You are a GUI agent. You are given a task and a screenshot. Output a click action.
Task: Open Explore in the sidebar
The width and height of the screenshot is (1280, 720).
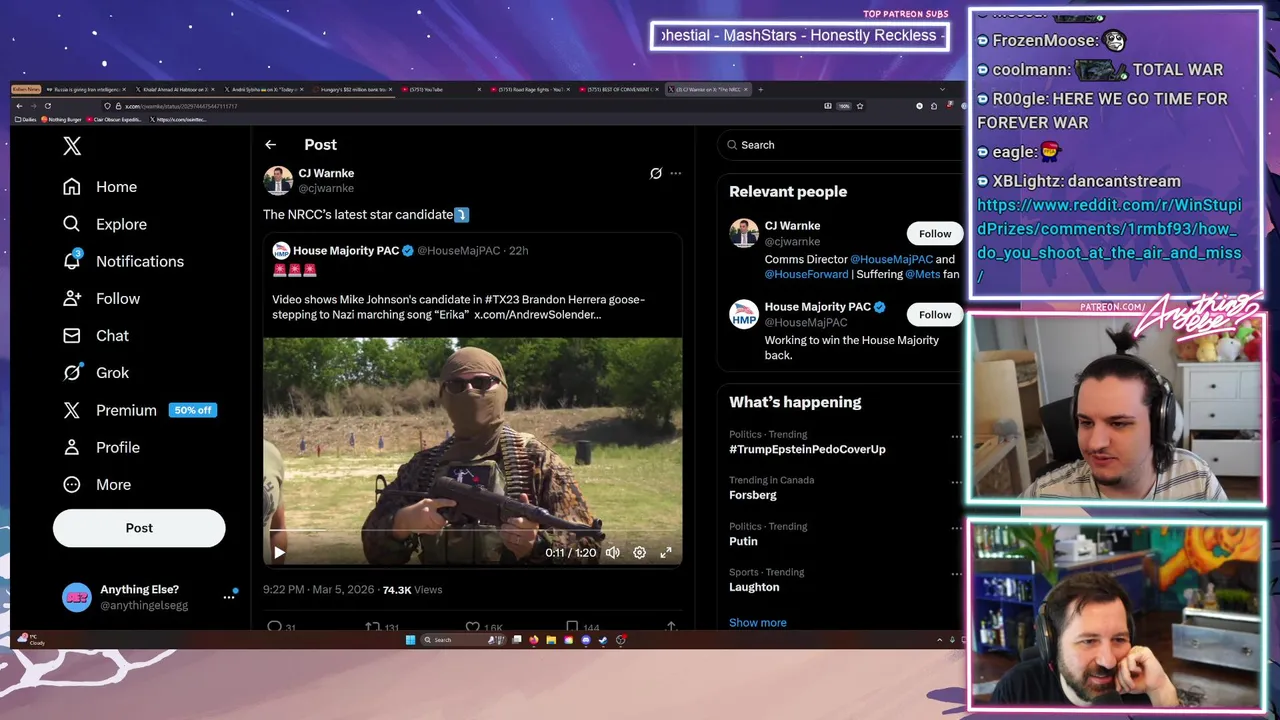pyautogui.click(x=105, y=224)
